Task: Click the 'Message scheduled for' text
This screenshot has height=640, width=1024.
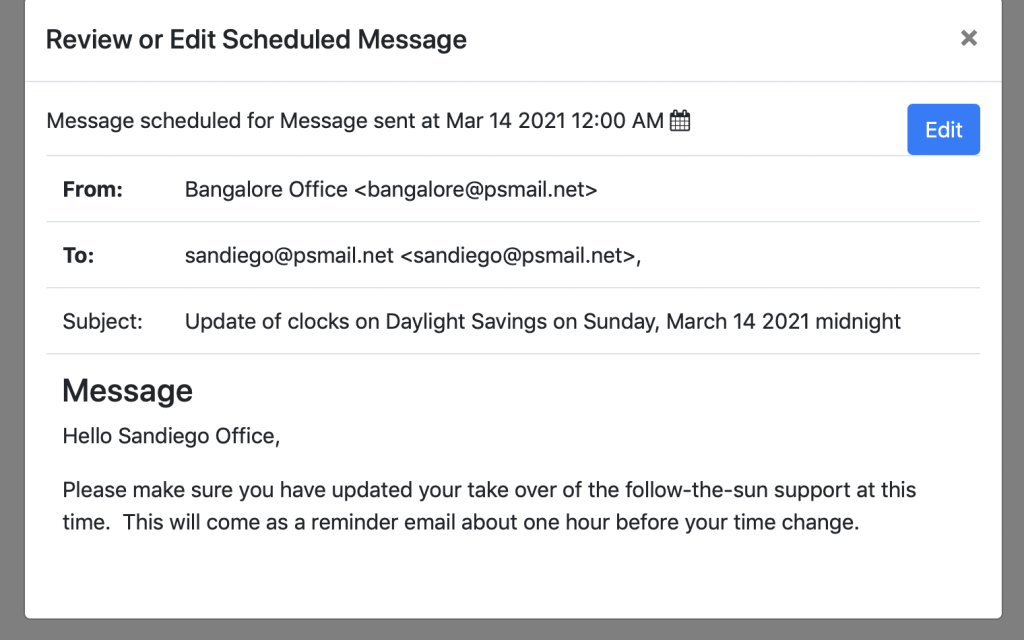Action: (160, 121)
